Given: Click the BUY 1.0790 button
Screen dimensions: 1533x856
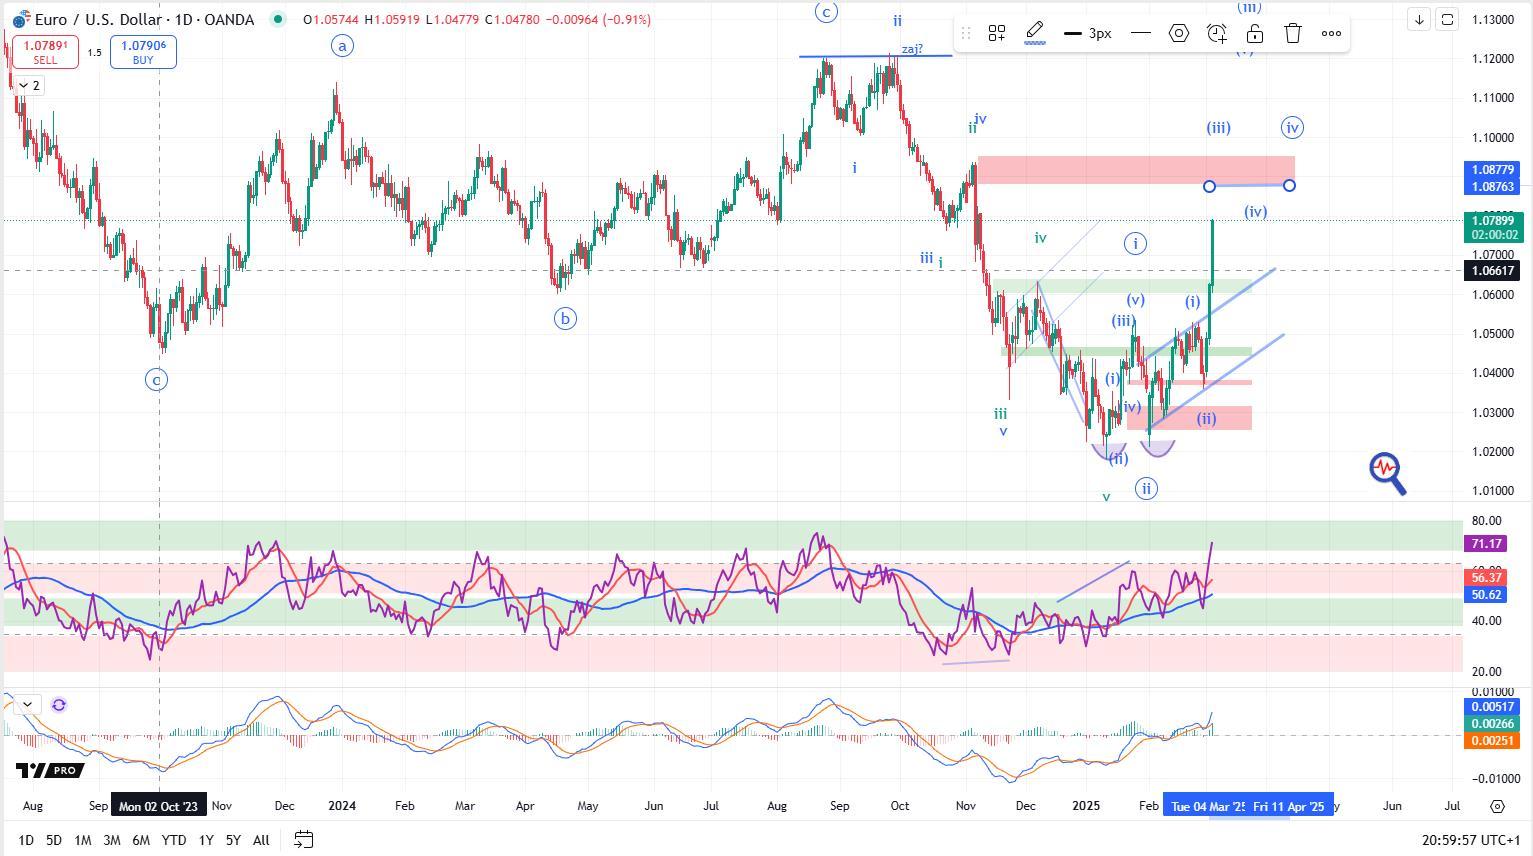Looking at the screenshot, I should pyautogui.click(x=143, y=52).
